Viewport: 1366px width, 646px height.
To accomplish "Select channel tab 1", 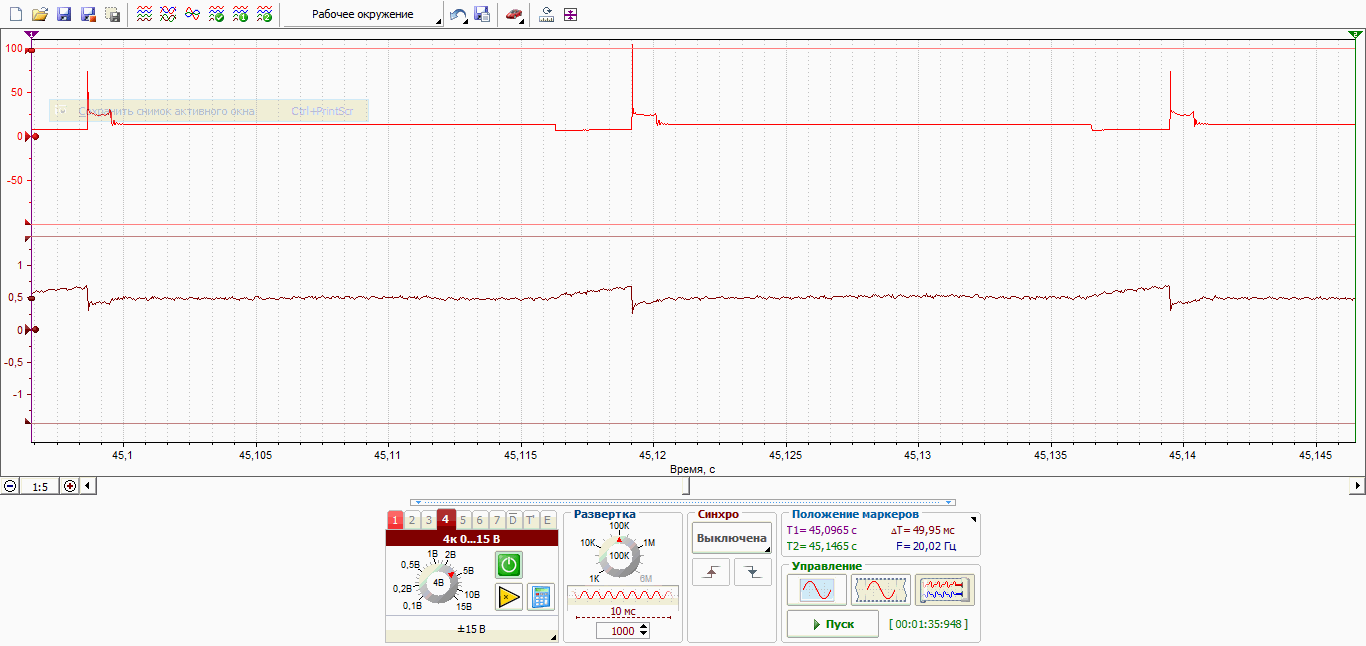I will [395, 520].
